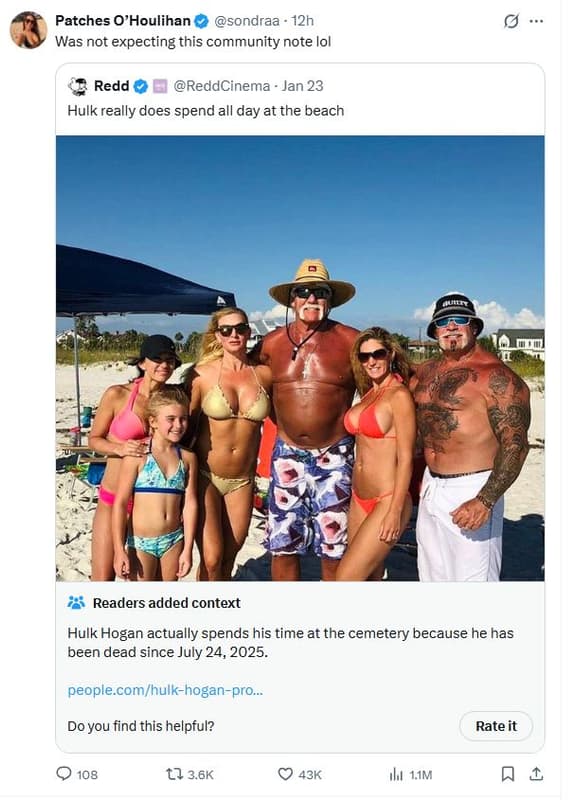This screenshot has width=575, height=800.
Task: Bookmark this post with the bookmark icon
Action: tap(507, 774)
